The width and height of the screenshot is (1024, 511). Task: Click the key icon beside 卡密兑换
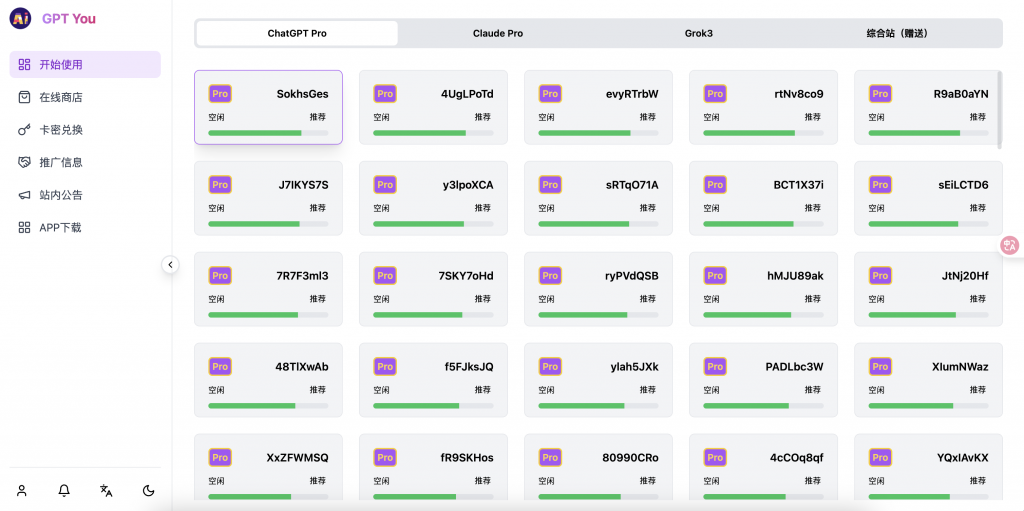24,129
